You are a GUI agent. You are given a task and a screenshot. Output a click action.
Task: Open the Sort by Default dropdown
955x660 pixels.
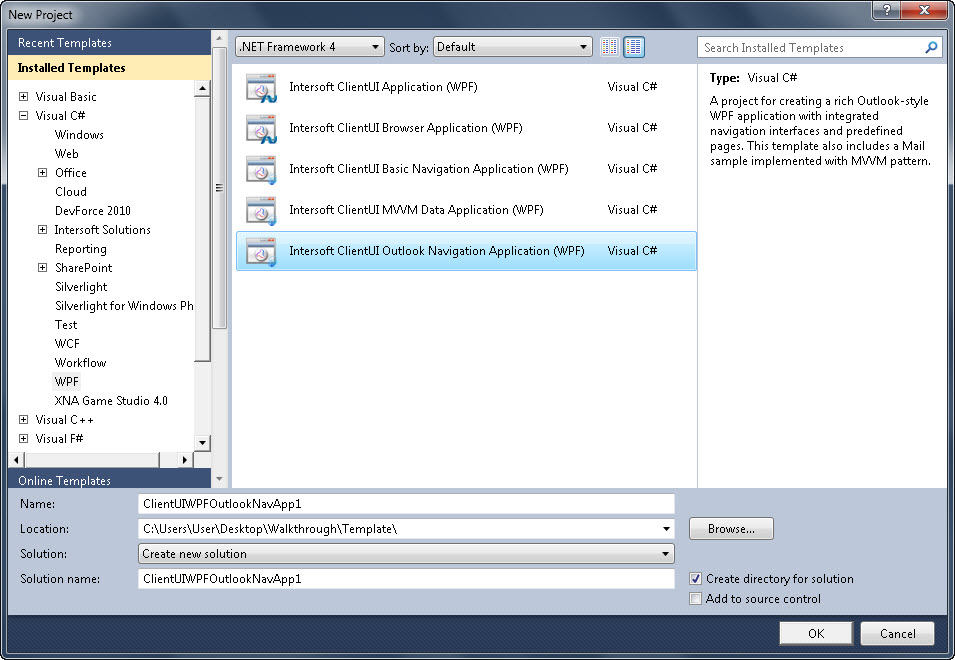tap(513, 47)
